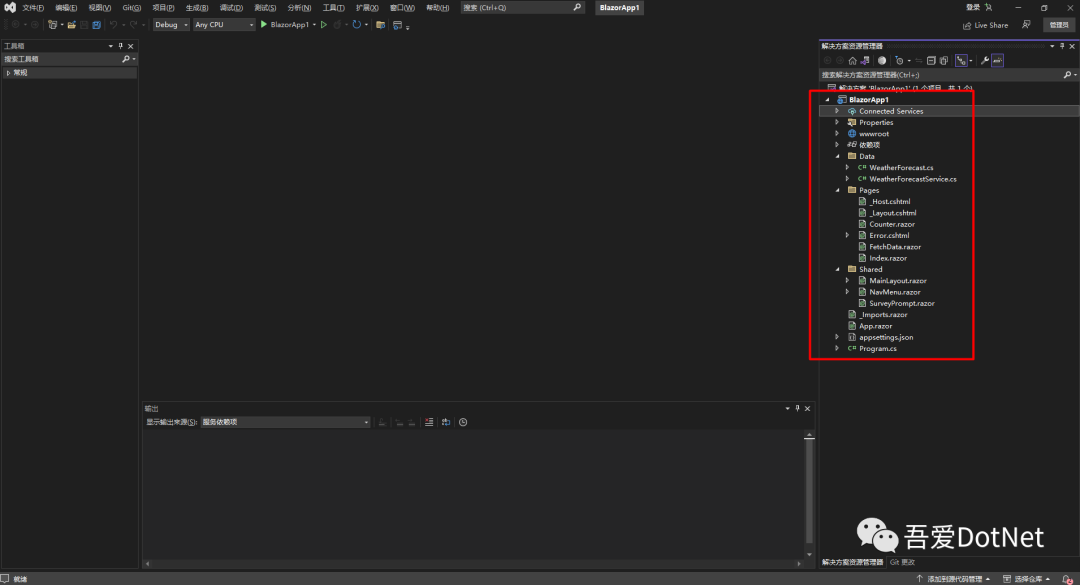Open the Debug configuration dropdown

click(171, 25)
